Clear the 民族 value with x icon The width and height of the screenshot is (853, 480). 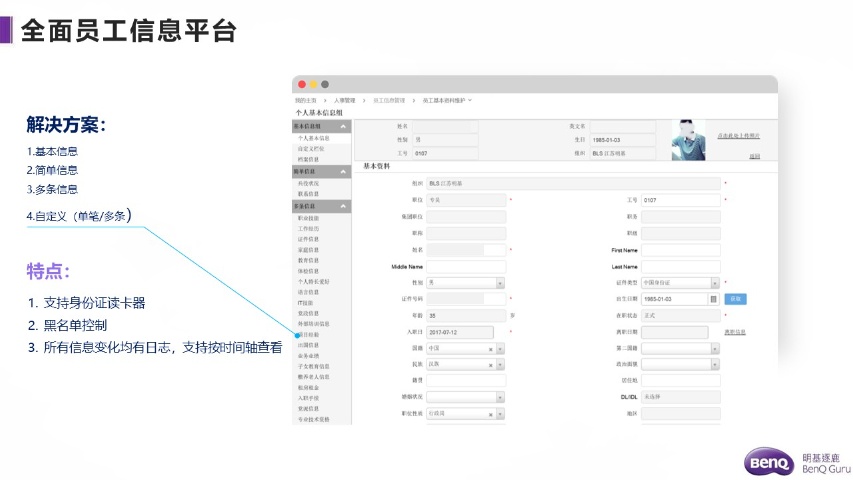pyautogui.click(x=491, y=365)
